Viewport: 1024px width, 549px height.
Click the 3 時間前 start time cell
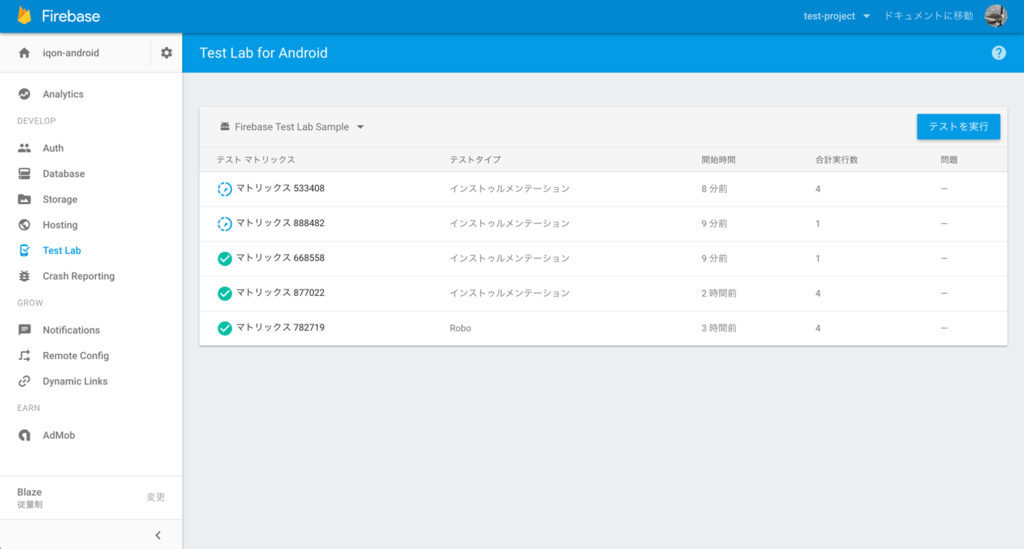point(719,328)
